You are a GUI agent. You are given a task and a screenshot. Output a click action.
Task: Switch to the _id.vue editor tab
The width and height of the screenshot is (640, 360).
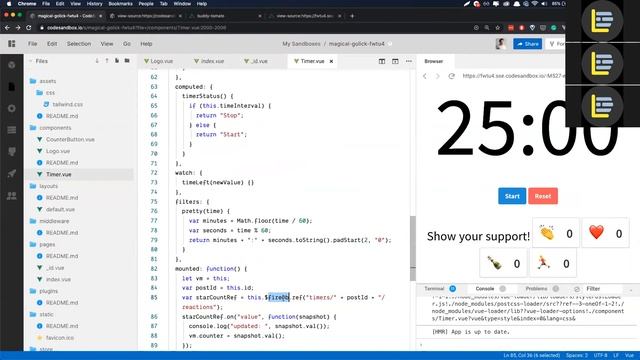[x=256, y=61]
